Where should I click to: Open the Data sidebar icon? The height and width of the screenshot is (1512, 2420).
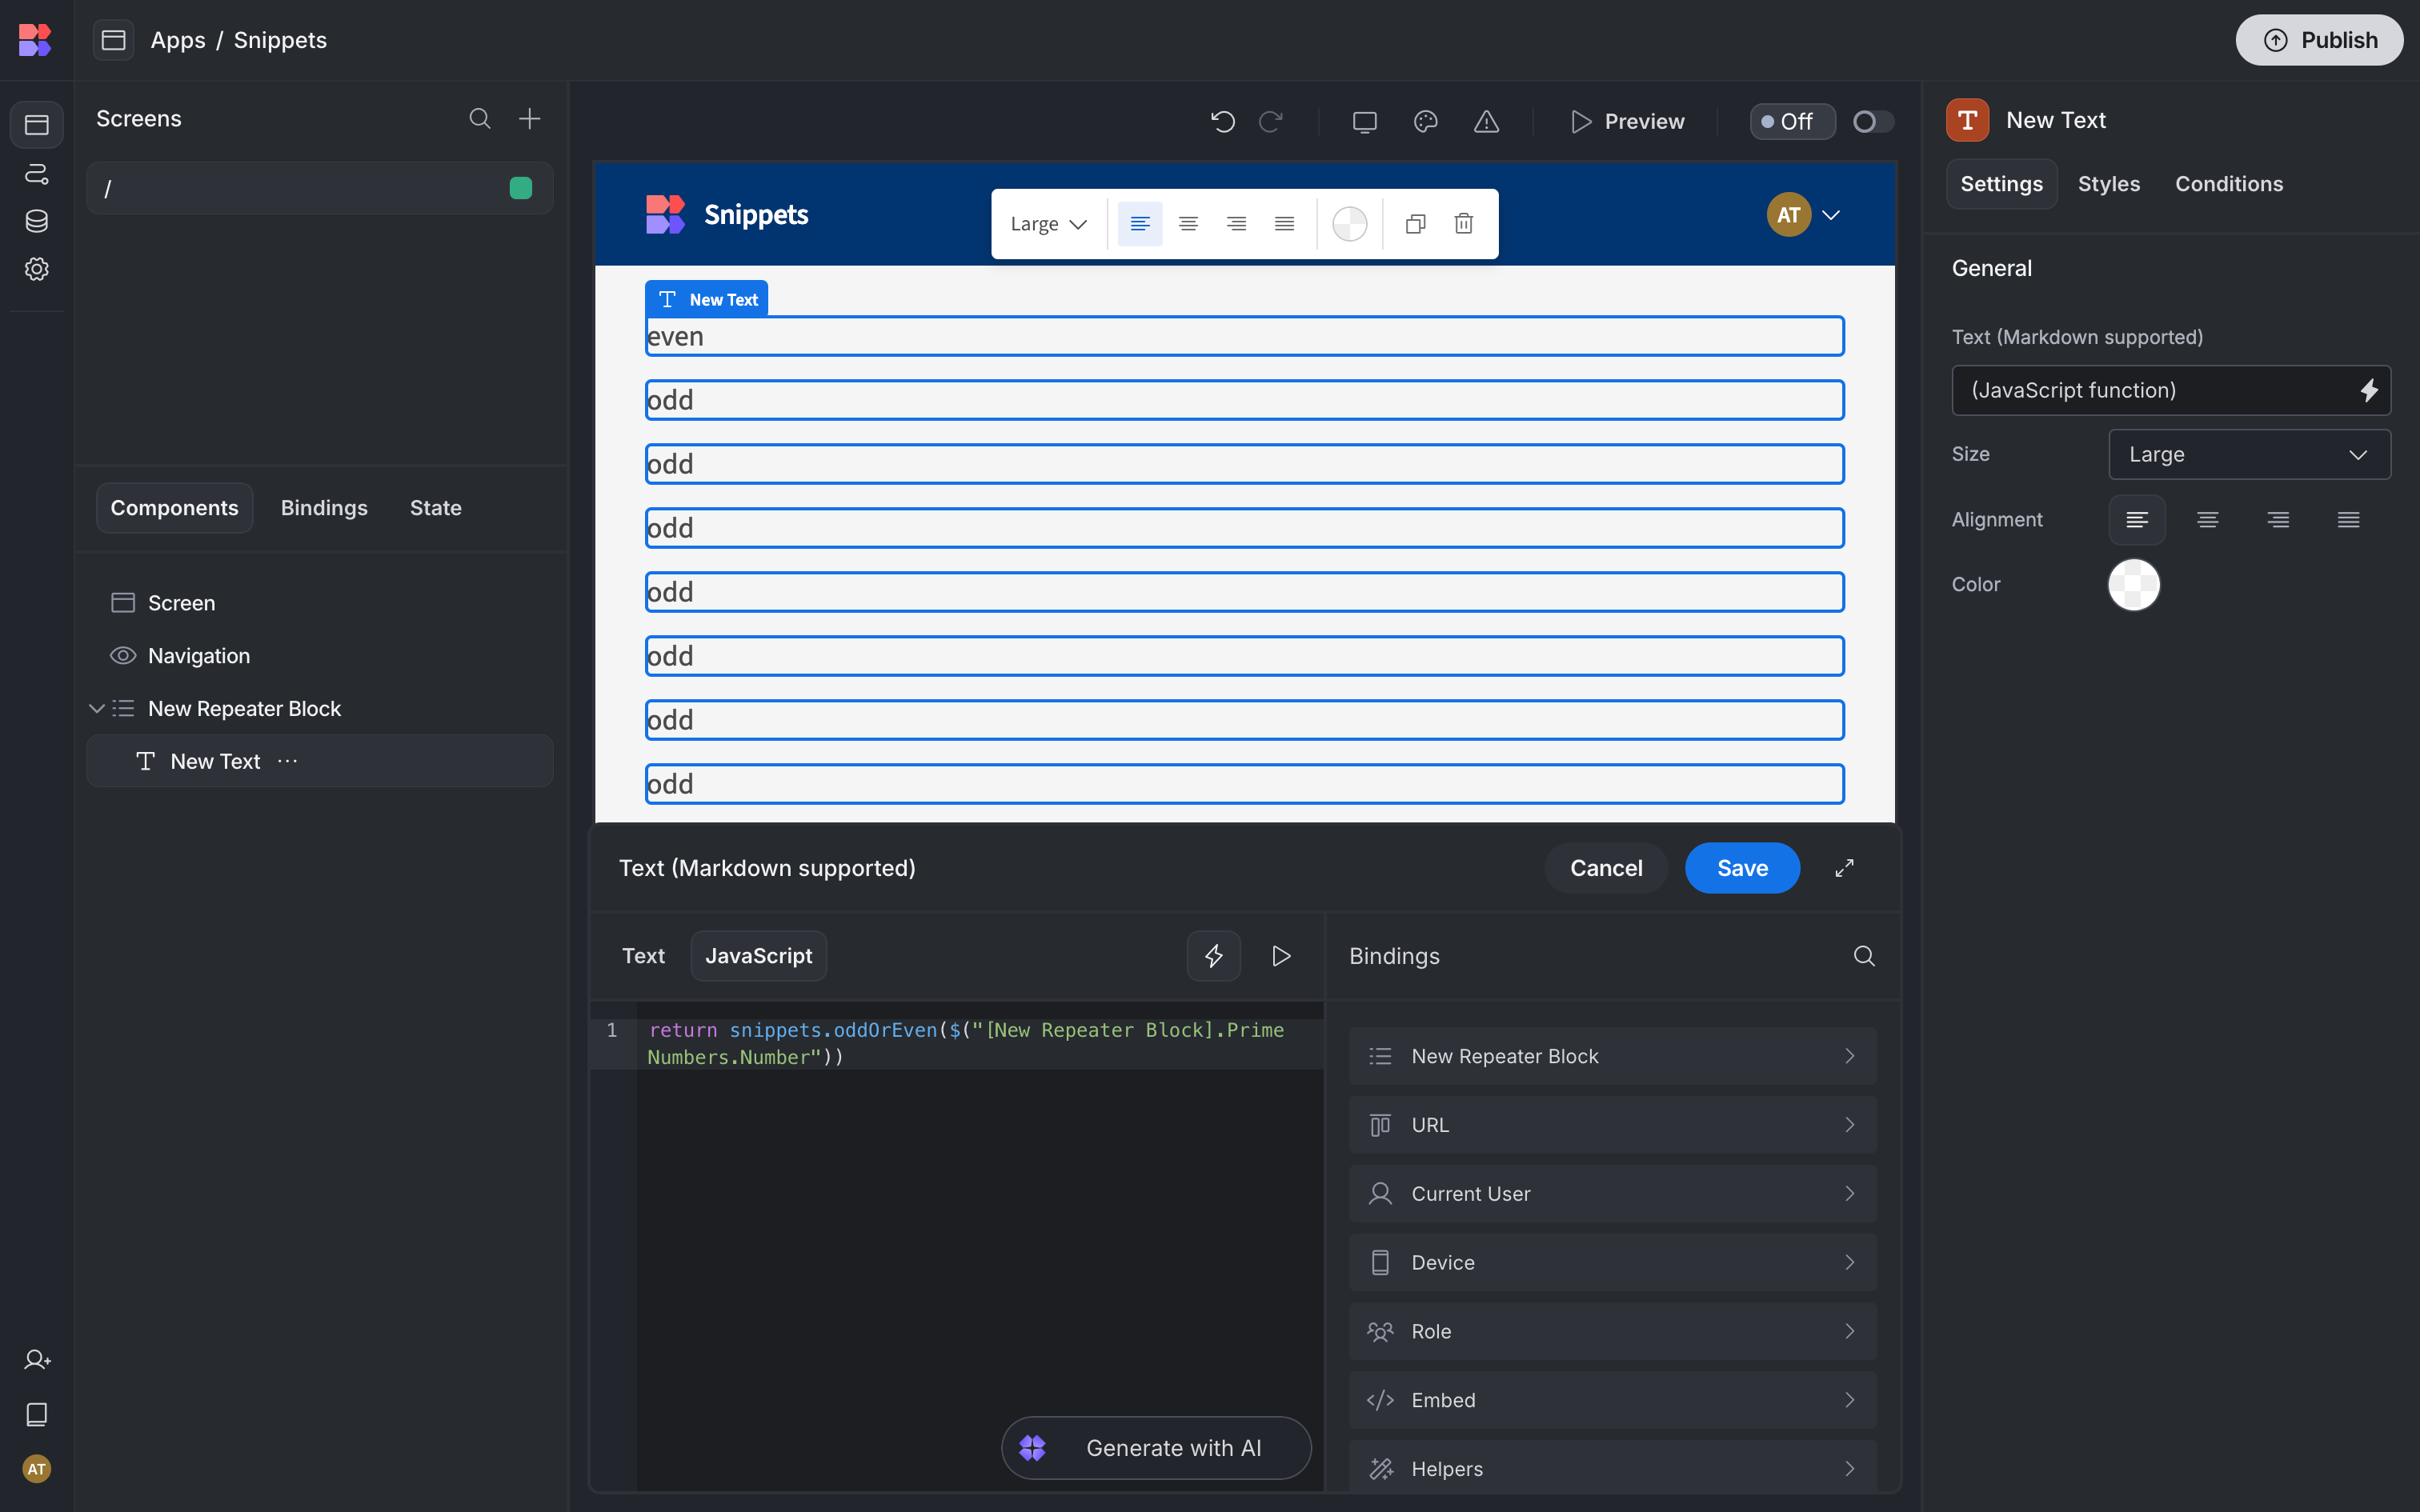(37, 221)
